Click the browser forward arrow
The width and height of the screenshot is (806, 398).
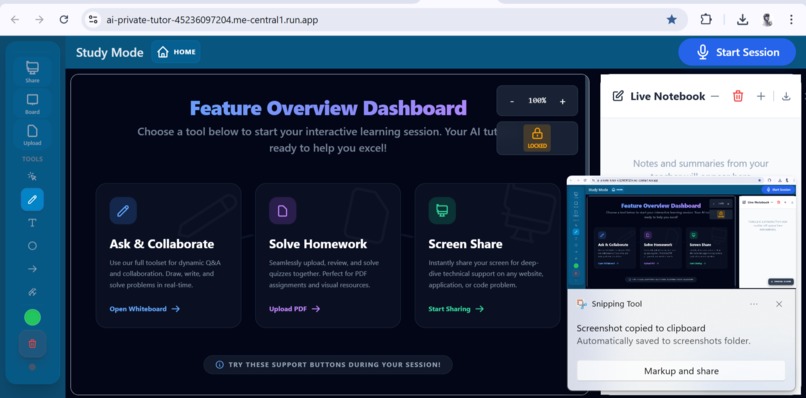click(x=39, y=20)
